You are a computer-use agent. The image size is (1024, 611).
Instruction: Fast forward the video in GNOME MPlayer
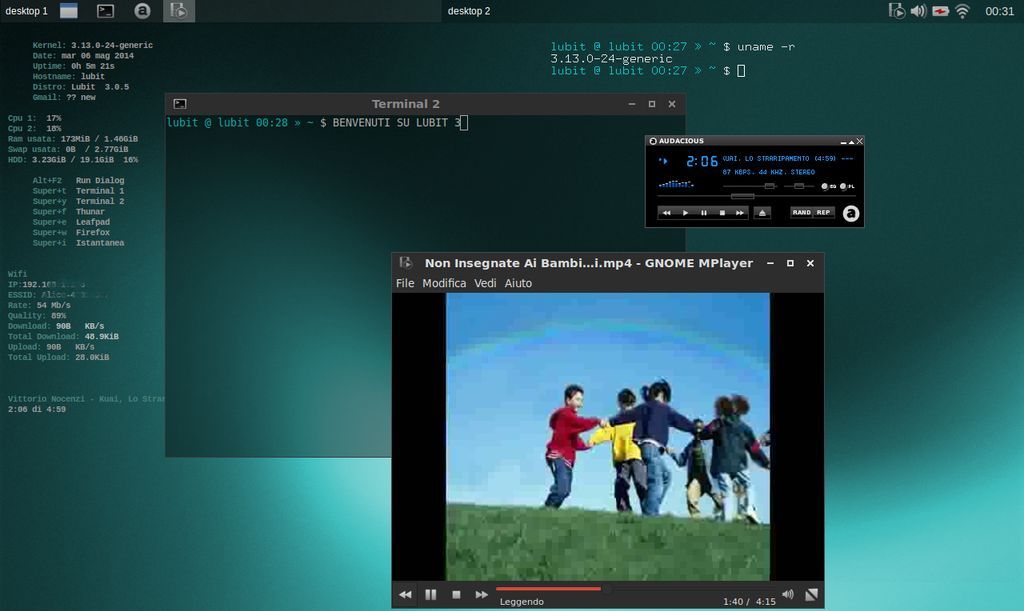click(482, 594)
